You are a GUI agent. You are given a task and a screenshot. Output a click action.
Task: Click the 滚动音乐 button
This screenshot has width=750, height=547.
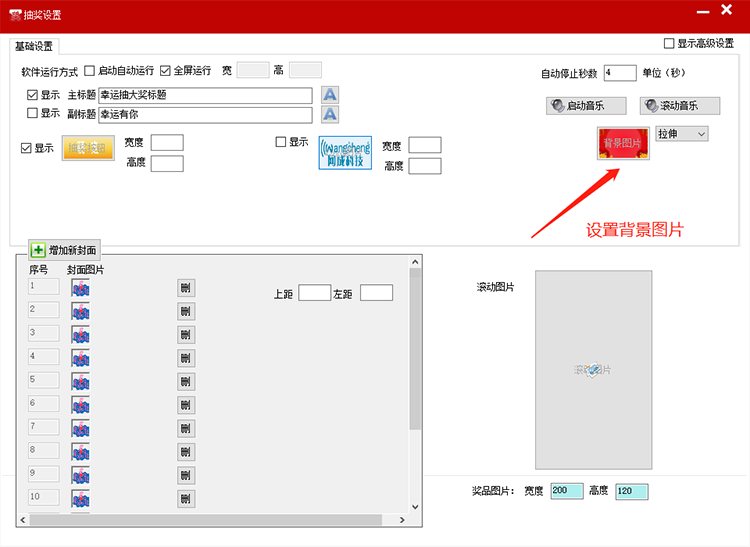tap(680, 106)
